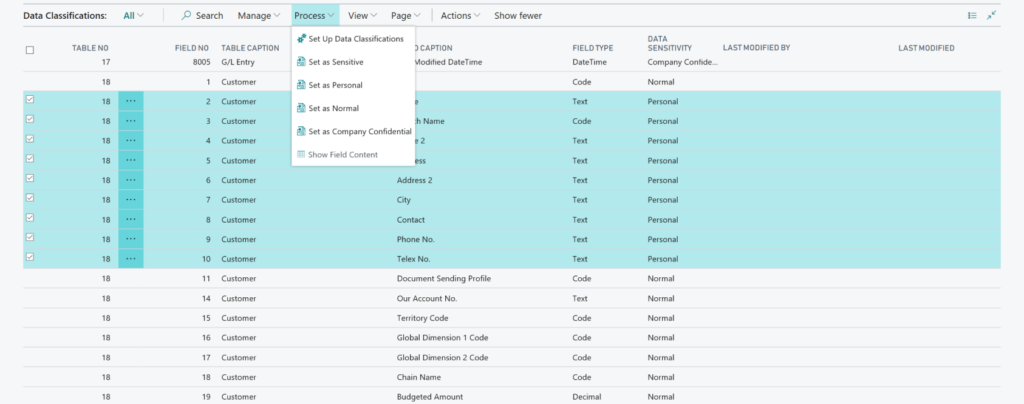
Task: Open the Manage dropdown menu
Action: coord(259,16)
